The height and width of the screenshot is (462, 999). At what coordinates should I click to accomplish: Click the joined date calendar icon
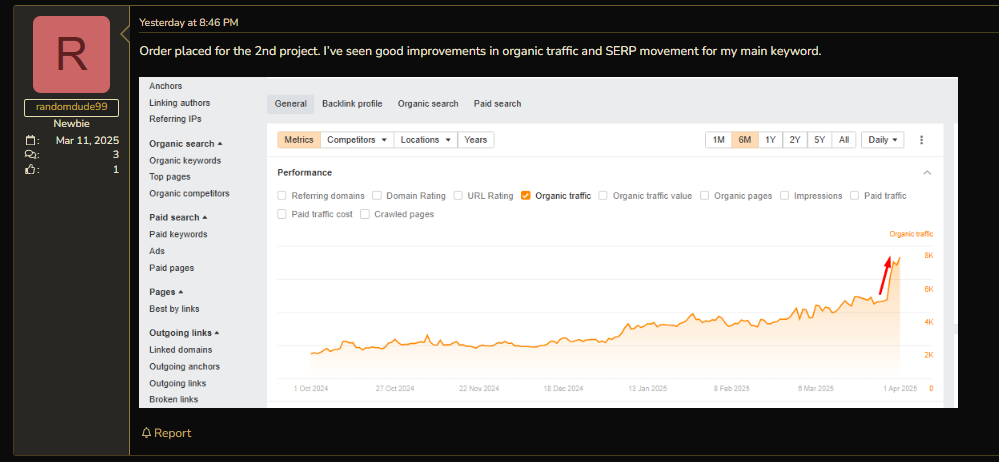(x=29, y=140)
